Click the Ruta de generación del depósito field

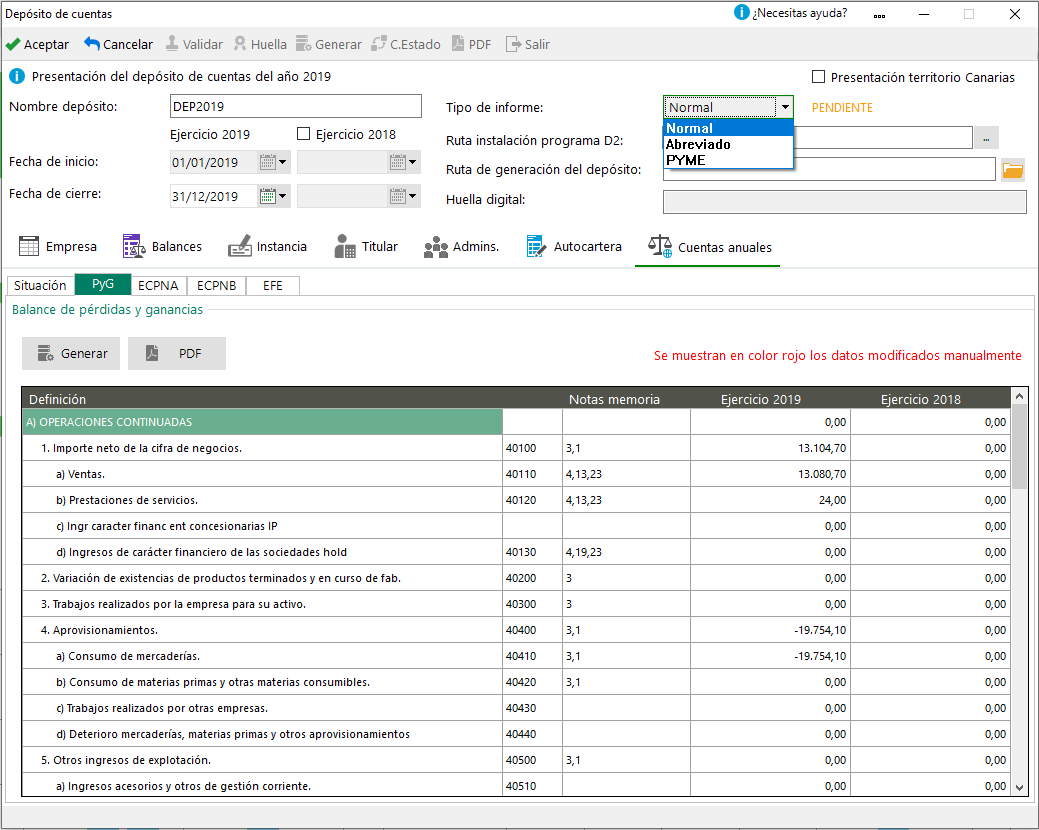(x=829, y=170)
